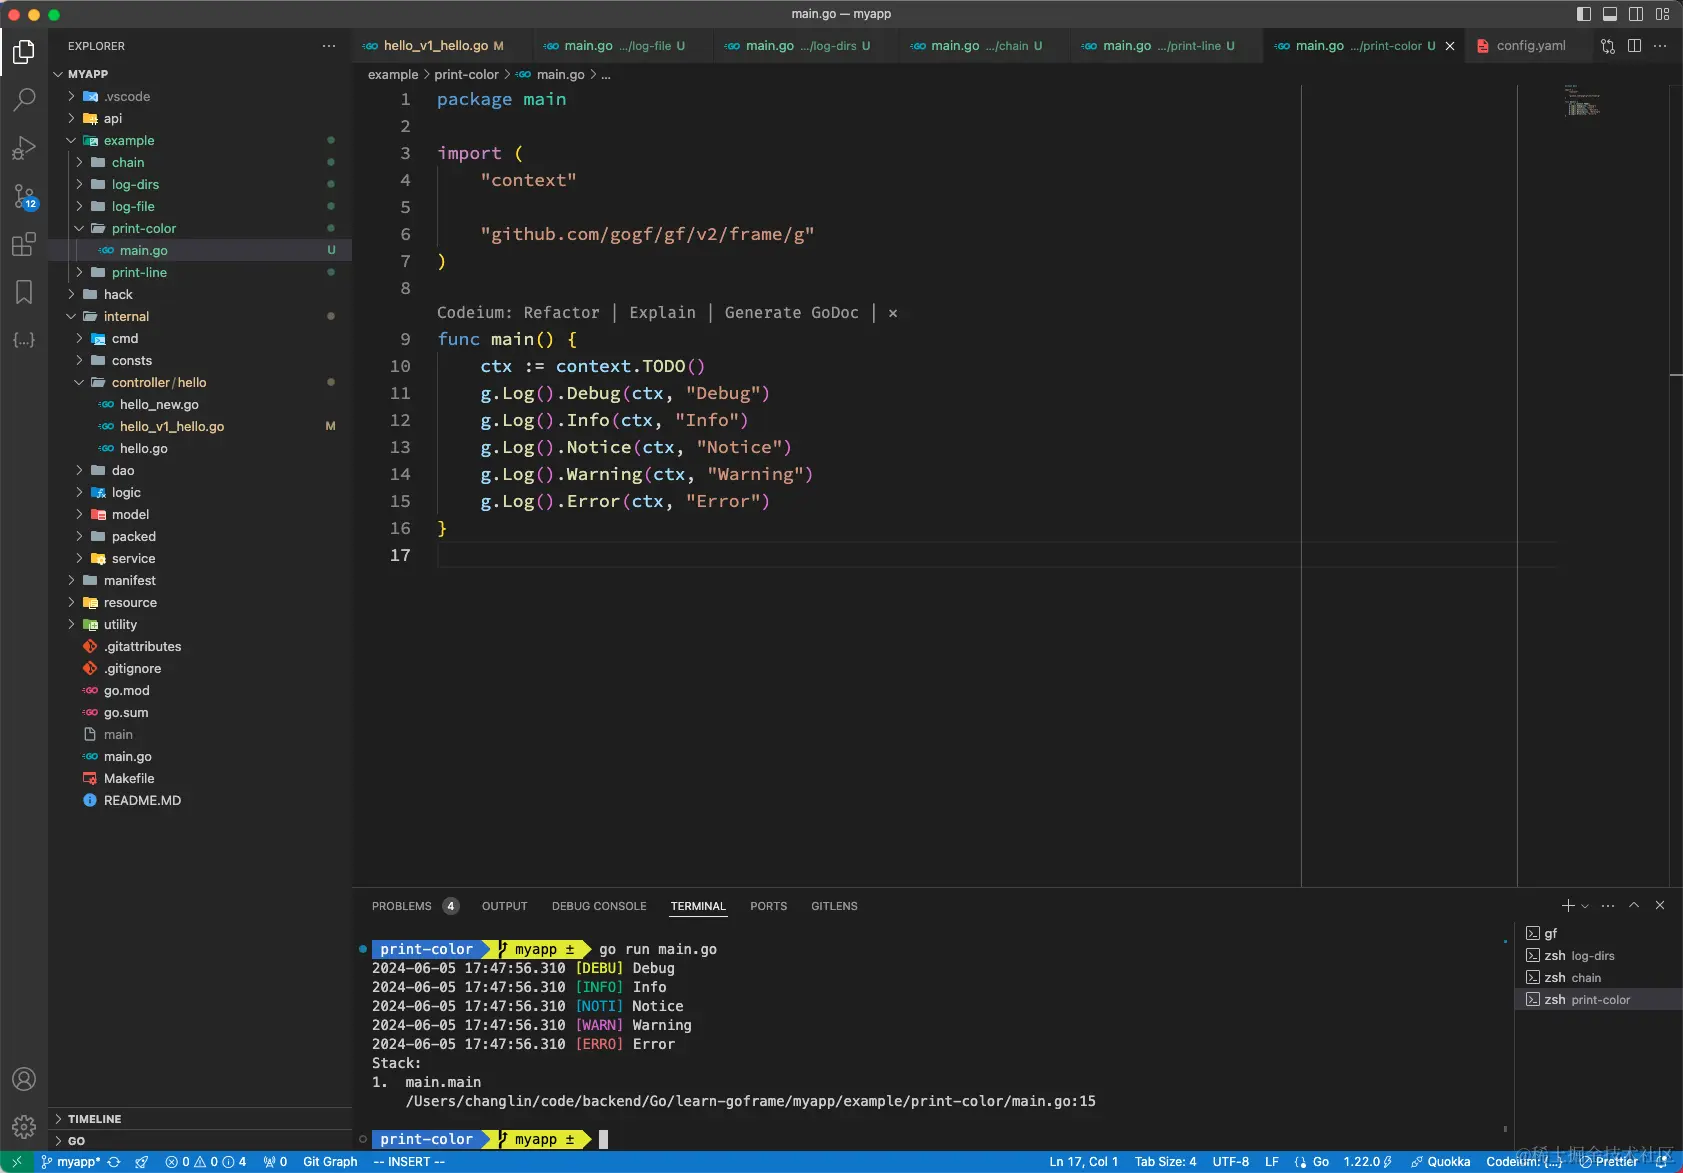Click Go version 1.22.0 in status bar

pyautogui.click(x=1367, y=1162)
